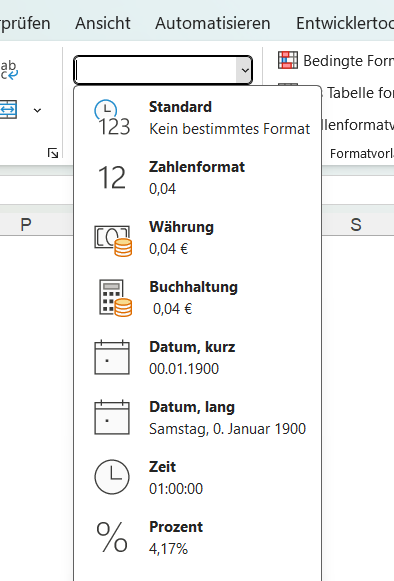This screenshot has height=581, width=394.
Task: Select column S header
Action: (356, 224)
